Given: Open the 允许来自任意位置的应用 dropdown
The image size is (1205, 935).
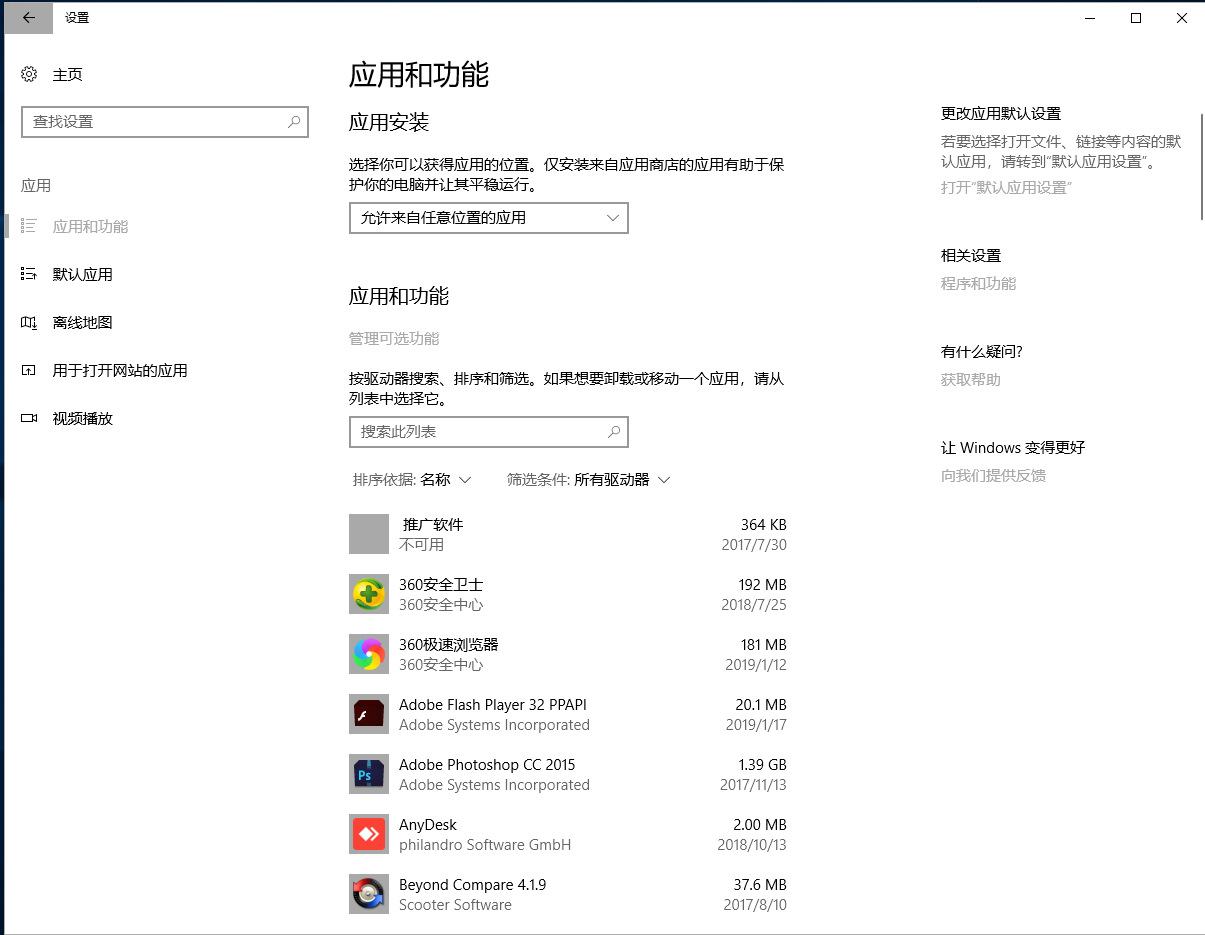Looking at the screenshot, I should point(489,218).
